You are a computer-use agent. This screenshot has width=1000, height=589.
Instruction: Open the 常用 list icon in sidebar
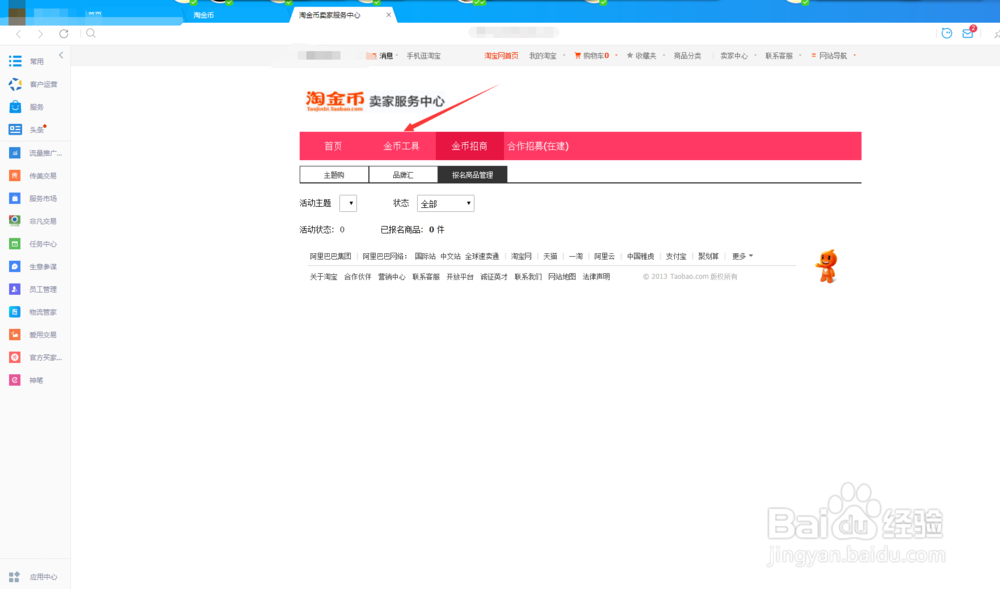15,61
